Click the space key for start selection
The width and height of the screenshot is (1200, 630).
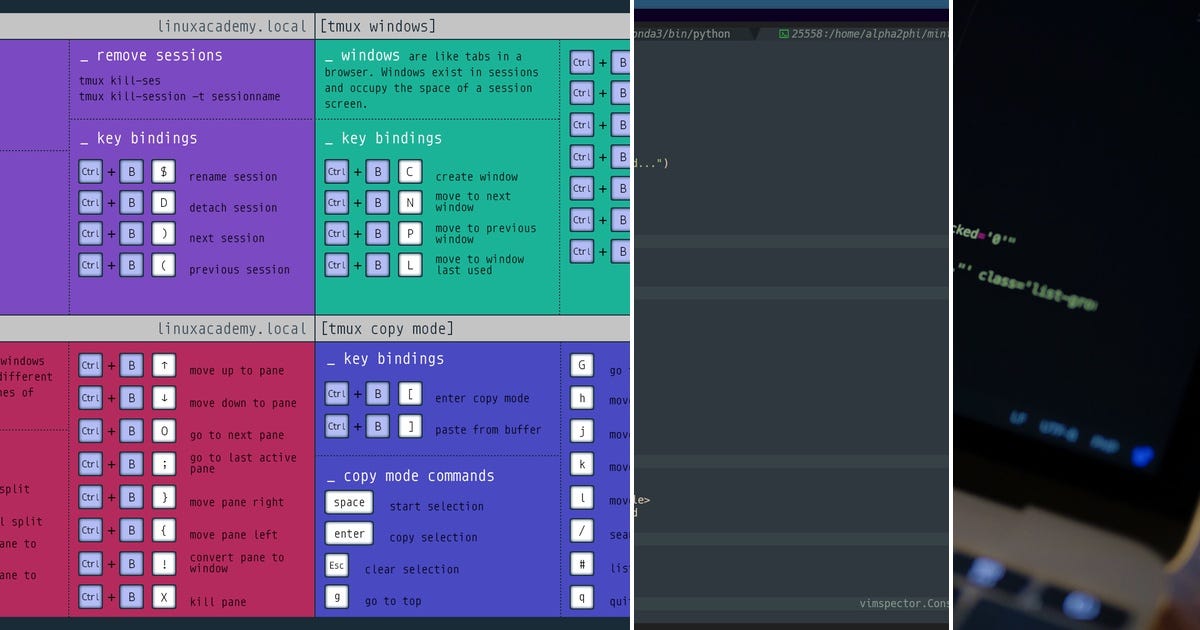click(348, 503)
